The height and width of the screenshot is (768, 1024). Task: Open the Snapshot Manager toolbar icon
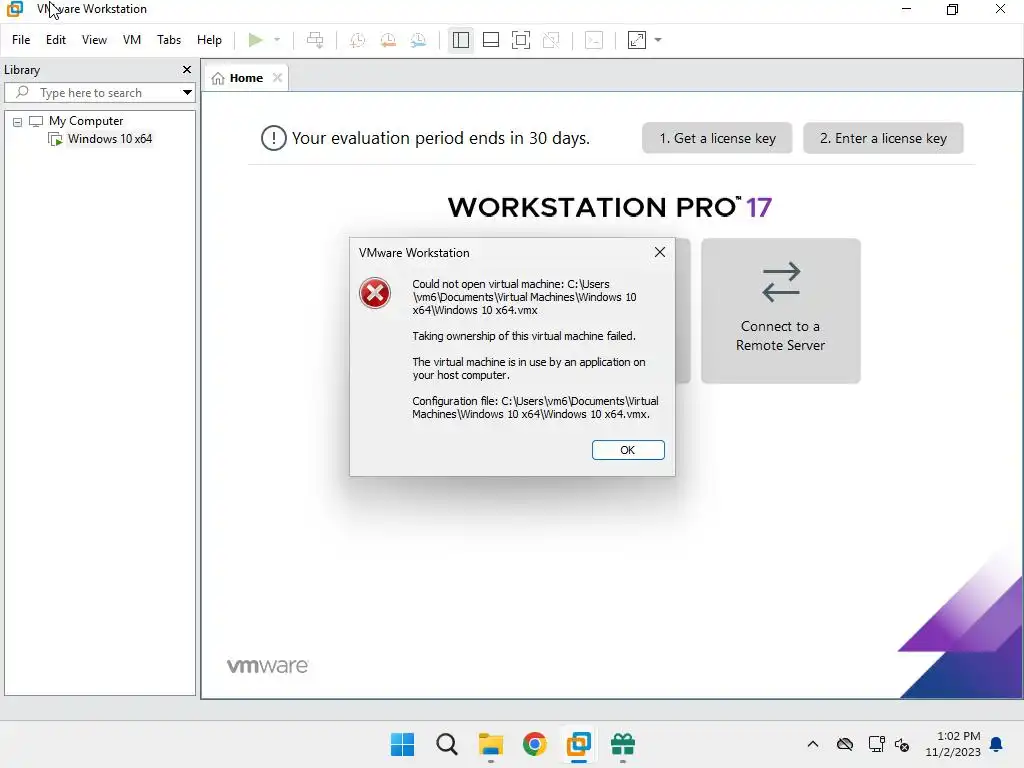(x=419, y=40)
